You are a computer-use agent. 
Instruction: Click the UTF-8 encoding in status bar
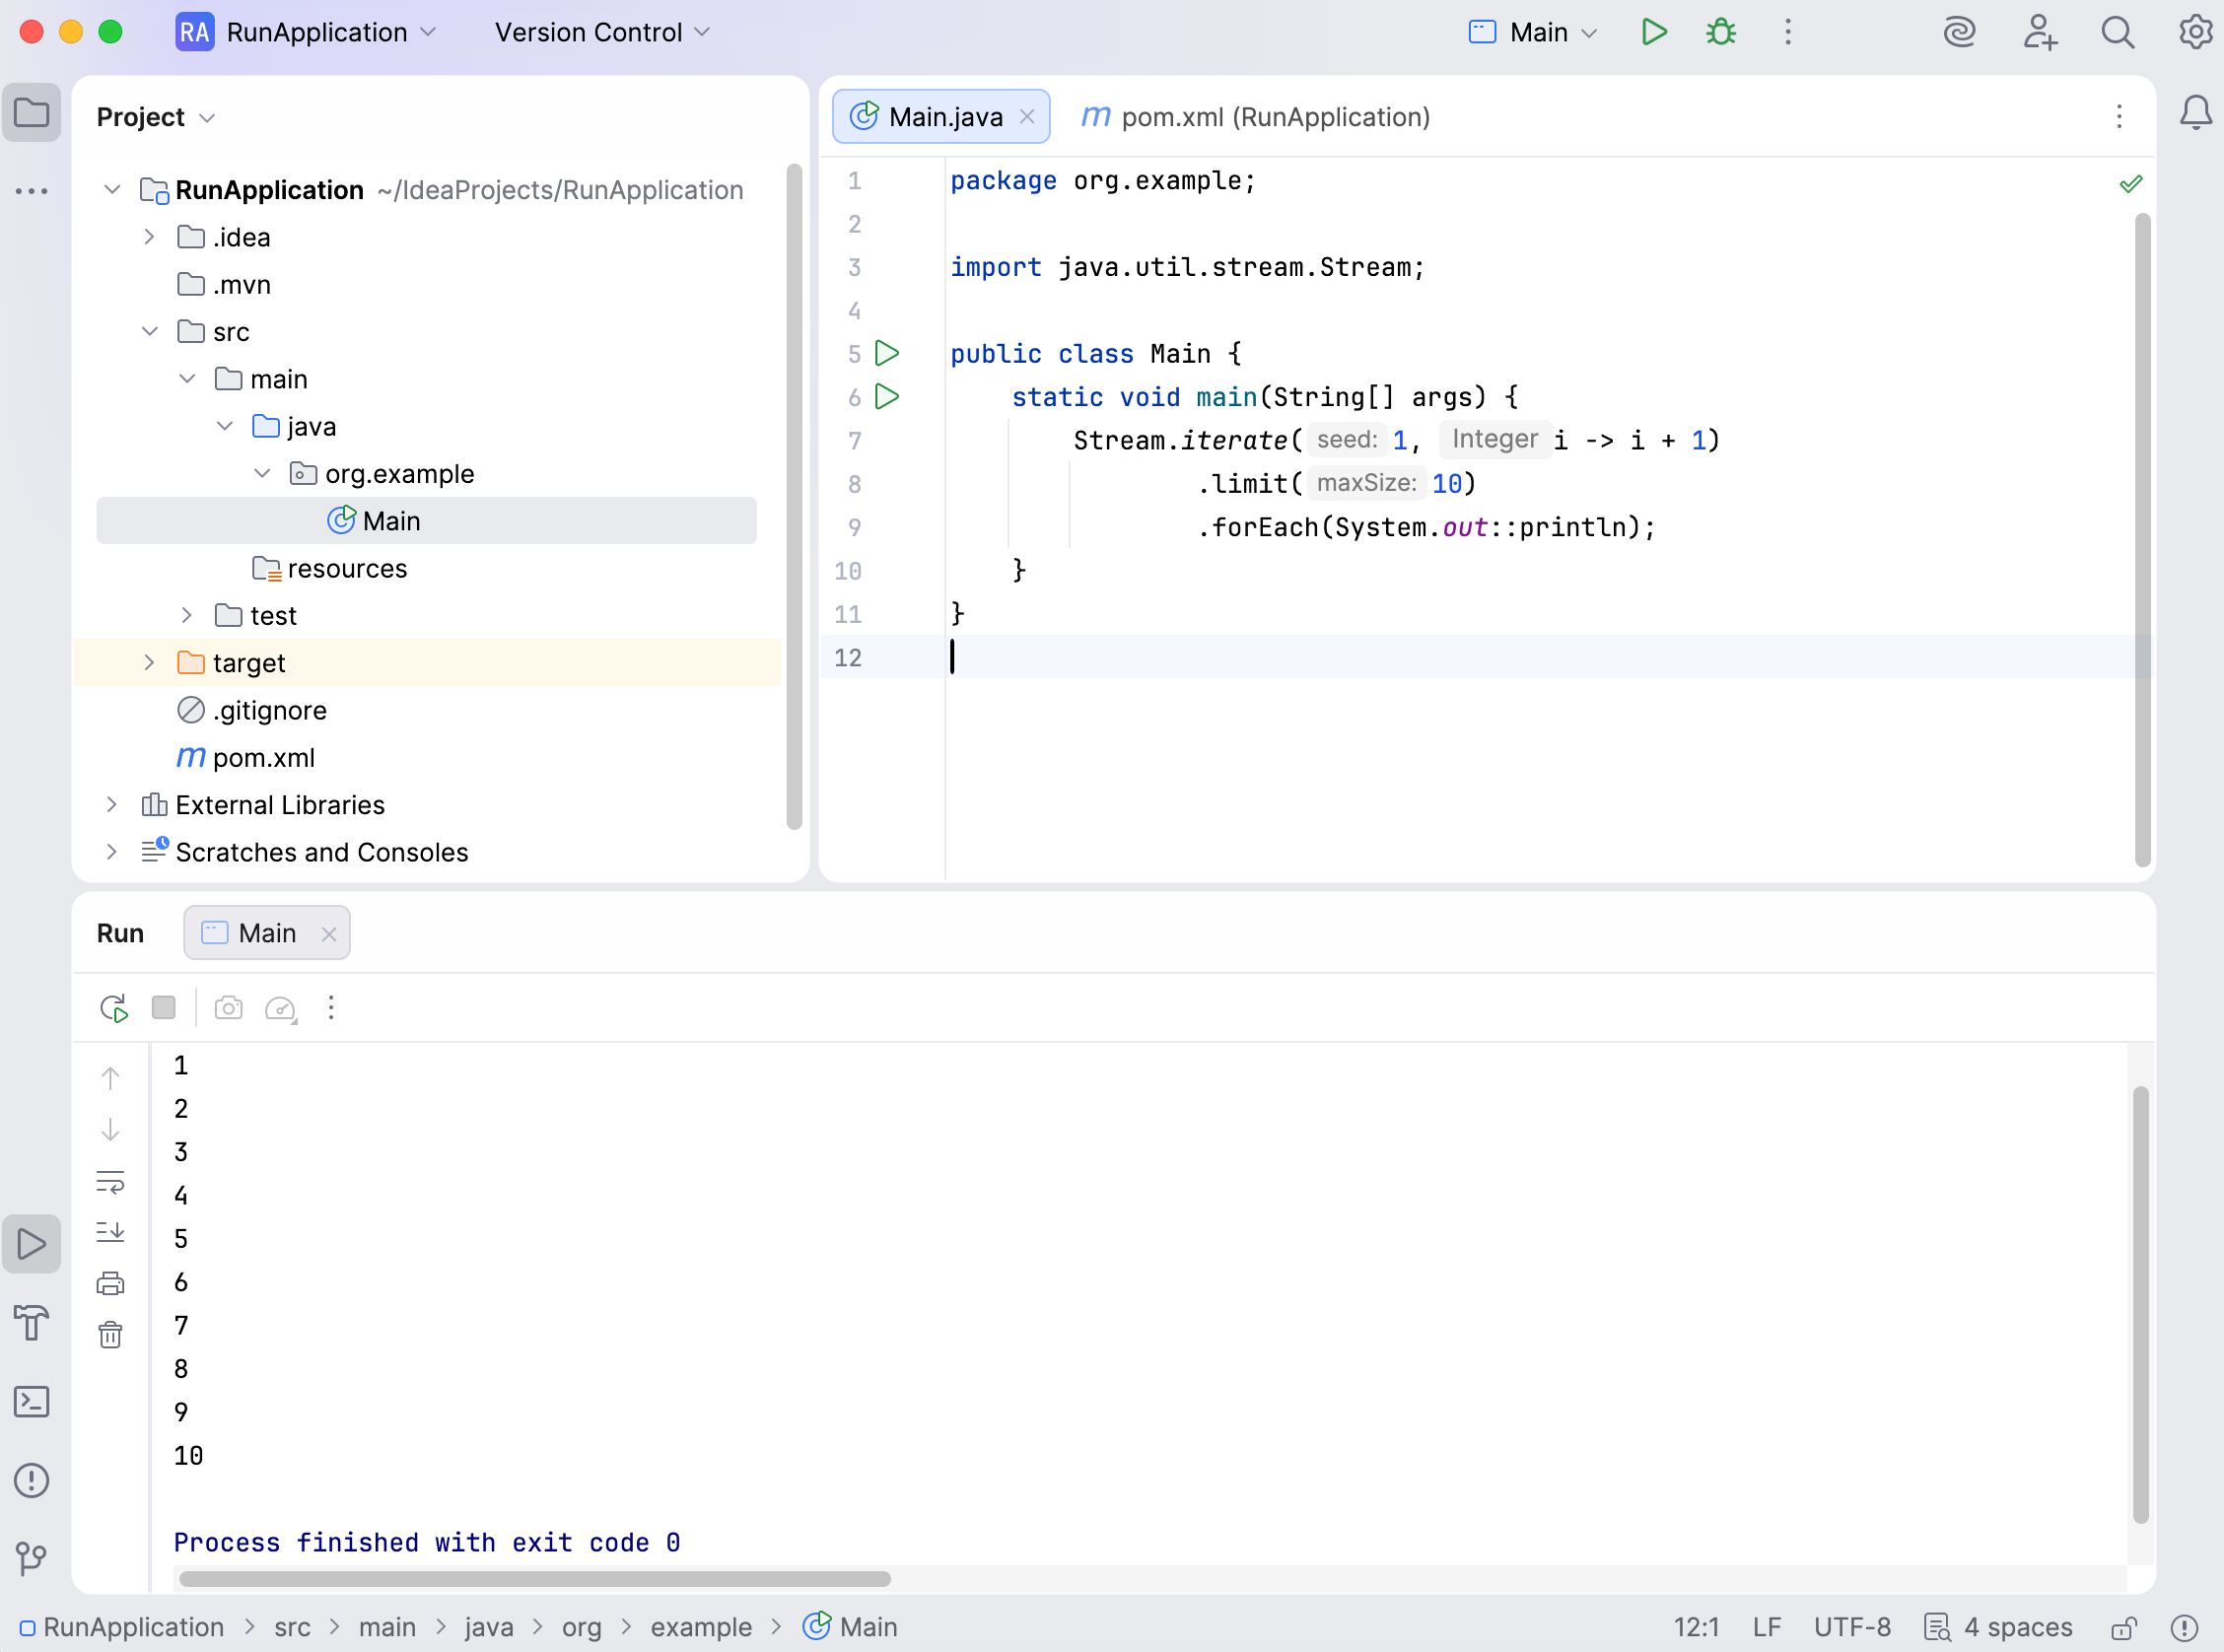pyautogui.click(x=1852, y=1628)
